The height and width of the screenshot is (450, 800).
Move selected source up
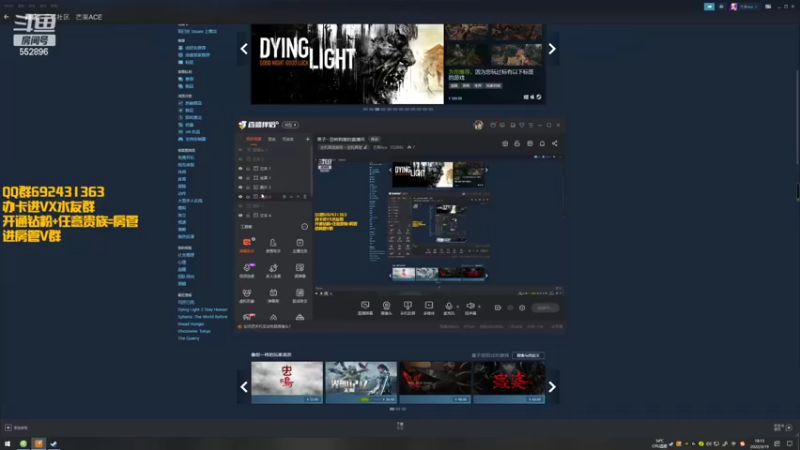tap(291, 196)
